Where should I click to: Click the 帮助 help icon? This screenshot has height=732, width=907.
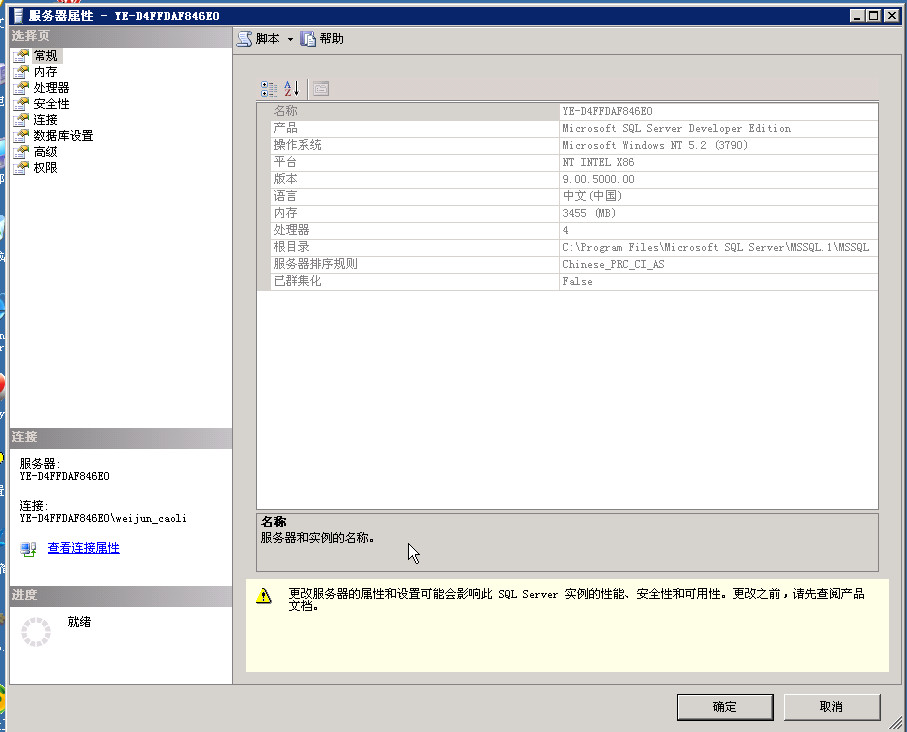click(x=308, y=39)
